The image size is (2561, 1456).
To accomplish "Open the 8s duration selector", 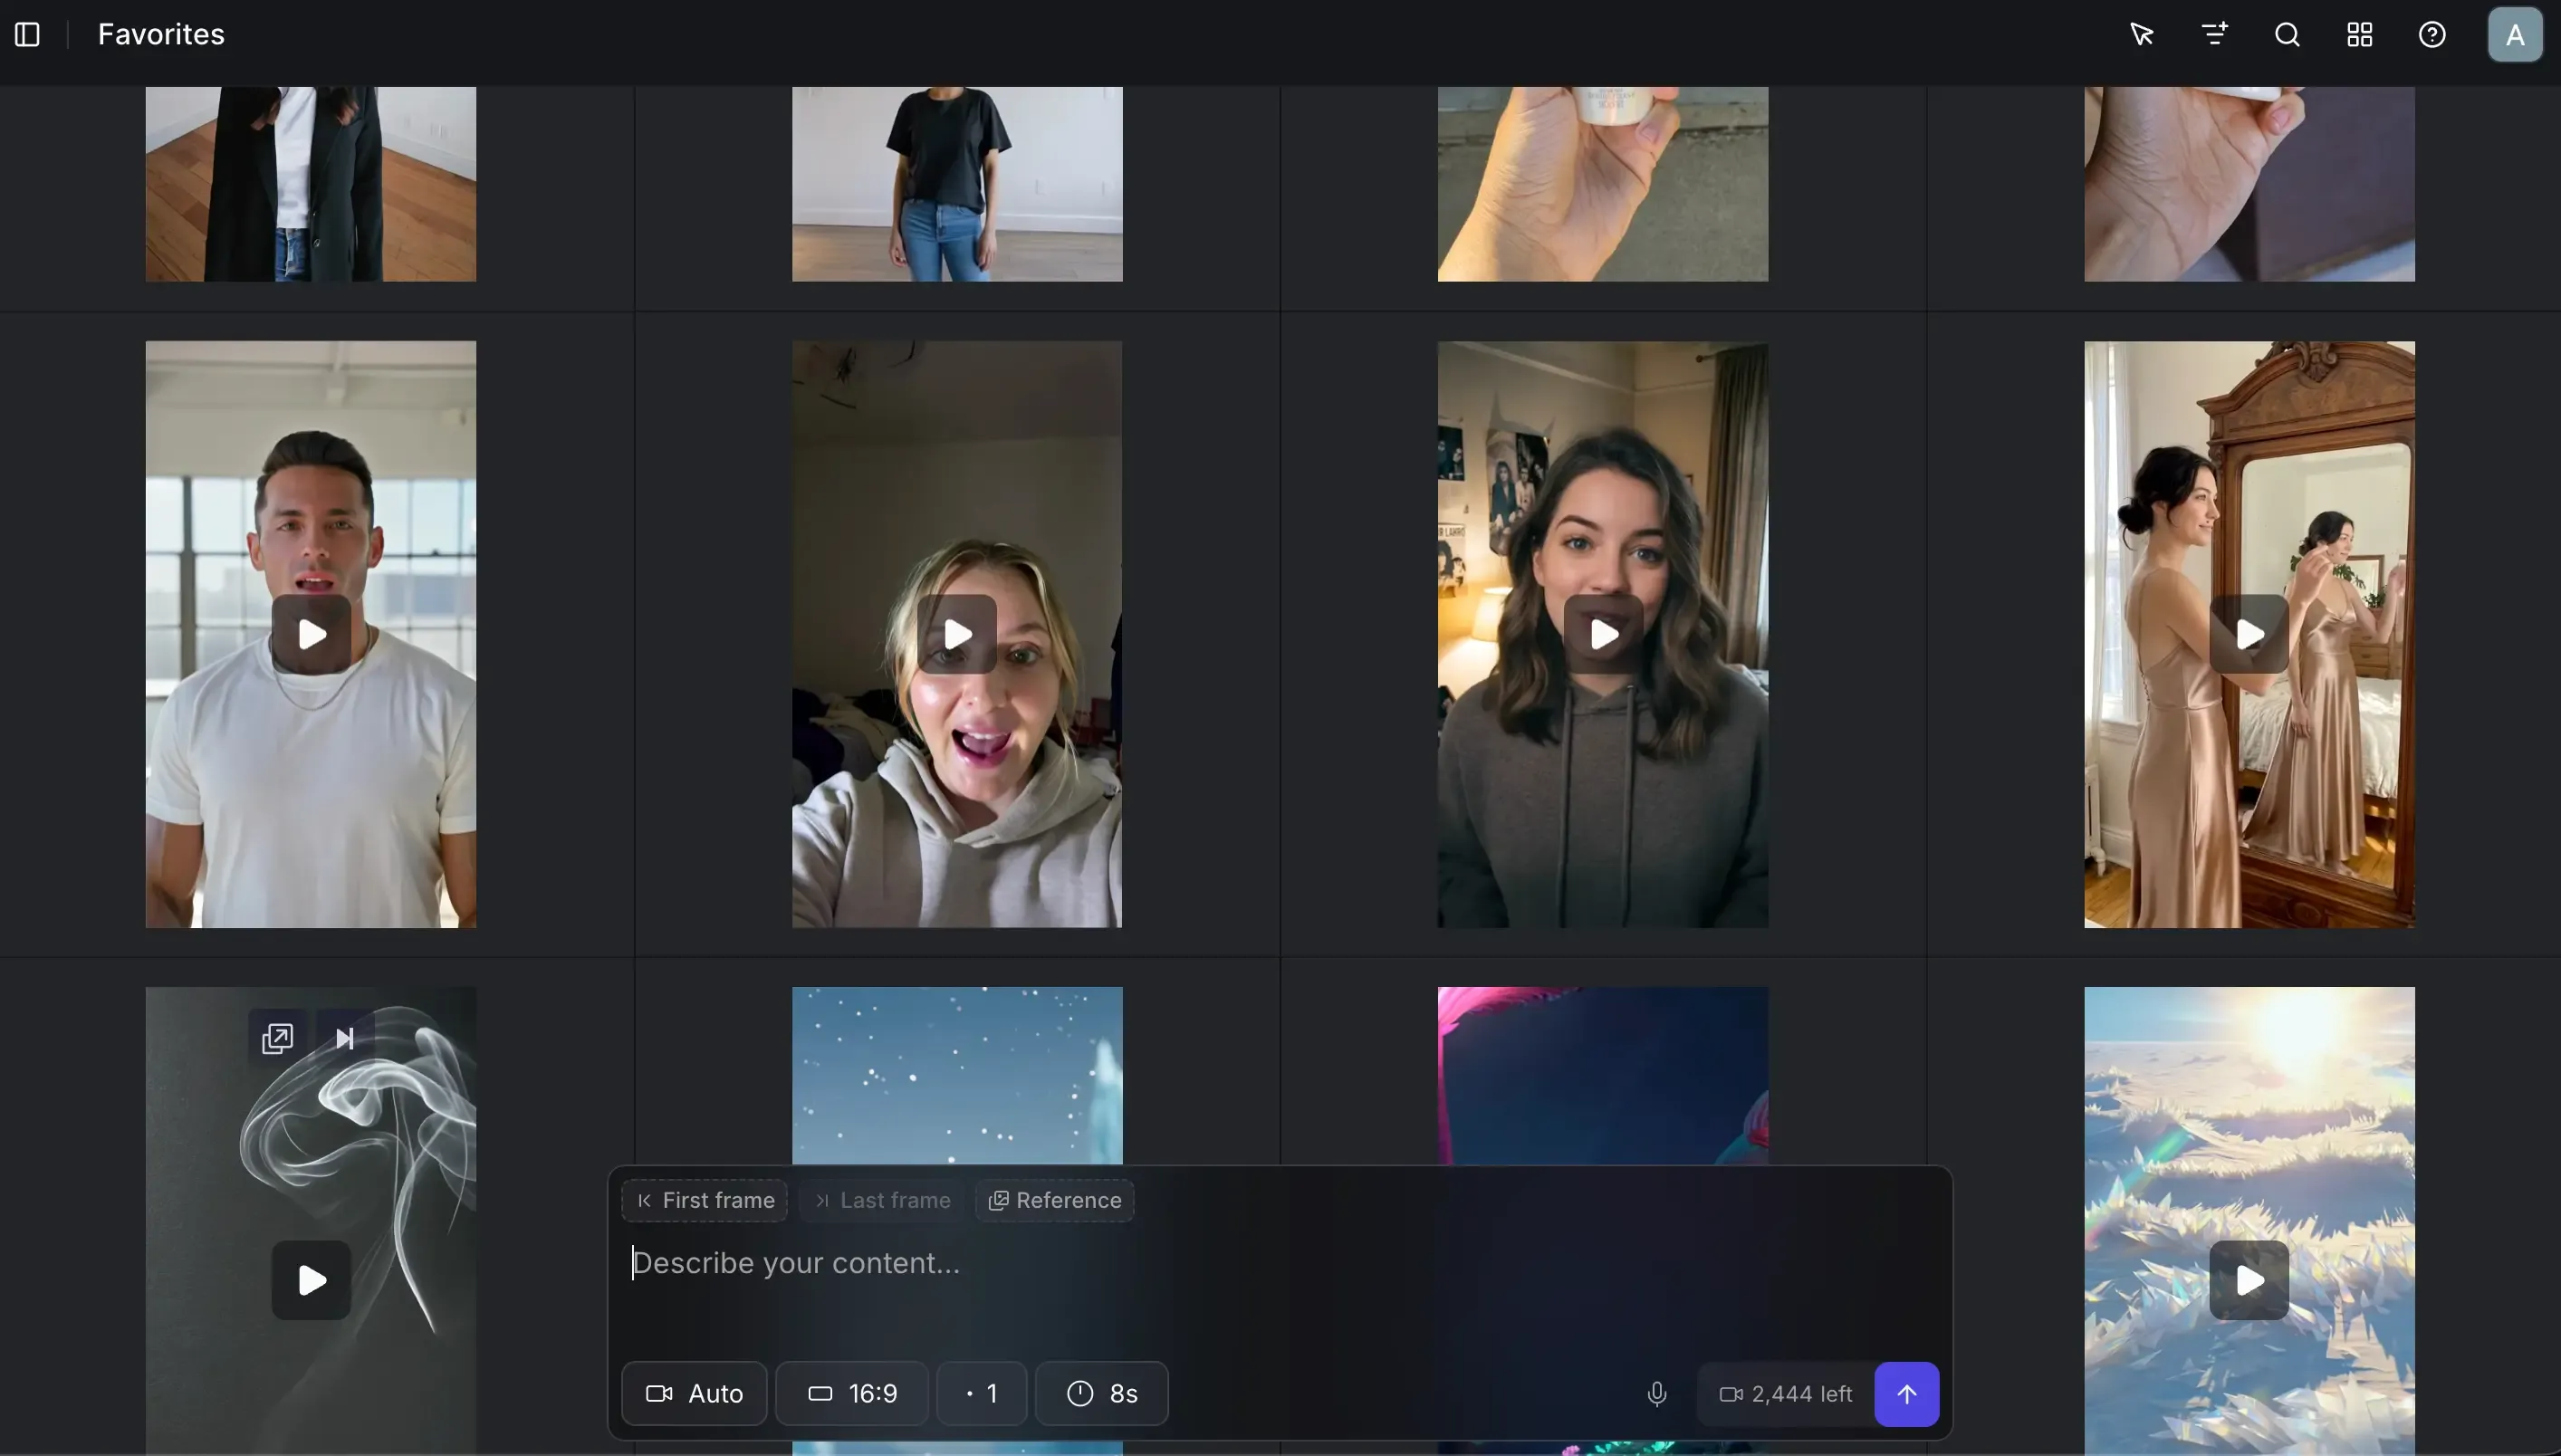I will pyautogui.click(x=1101, y=1393).
